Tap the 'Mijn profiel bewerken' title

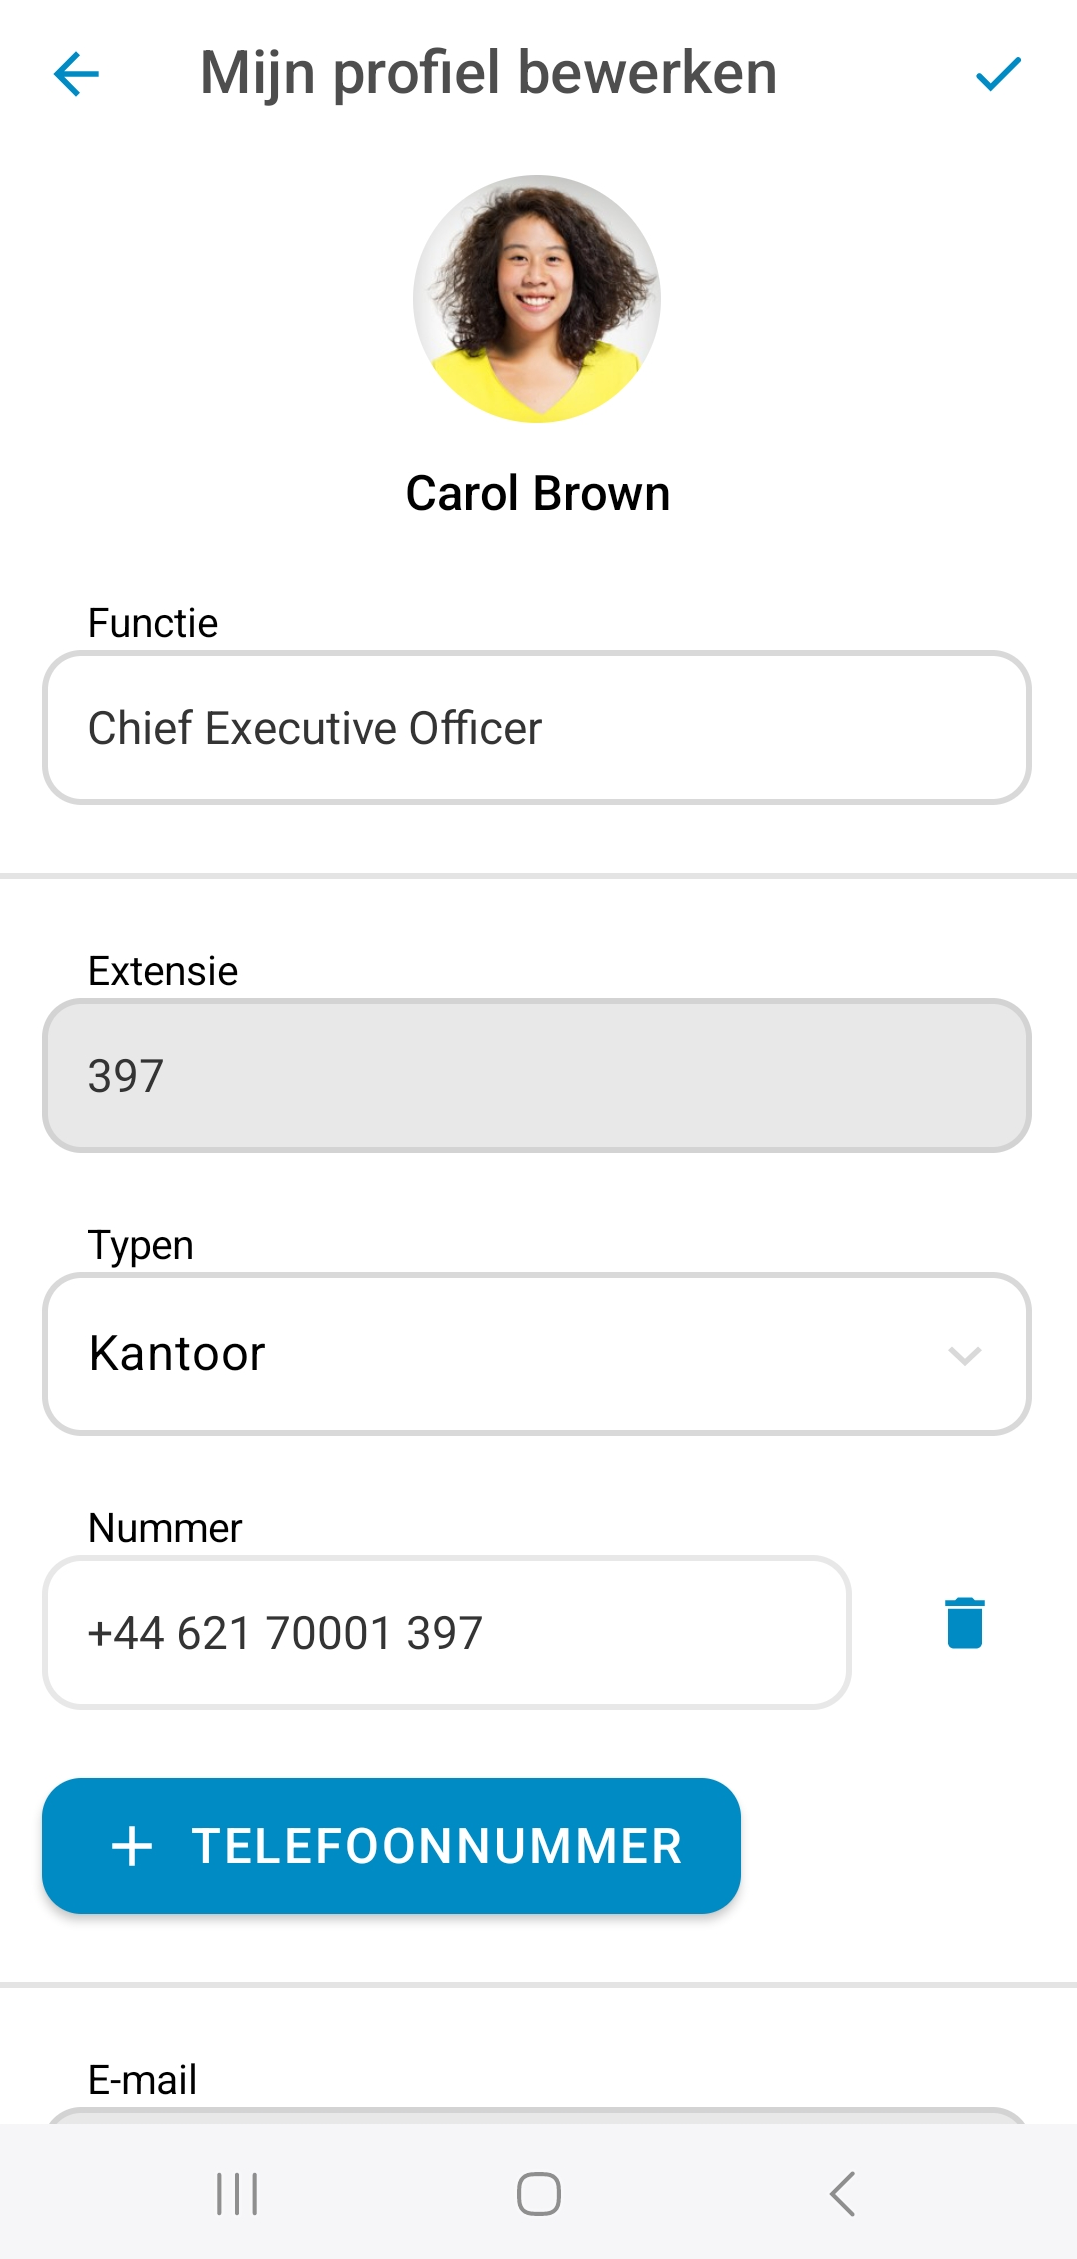[488, 74]
